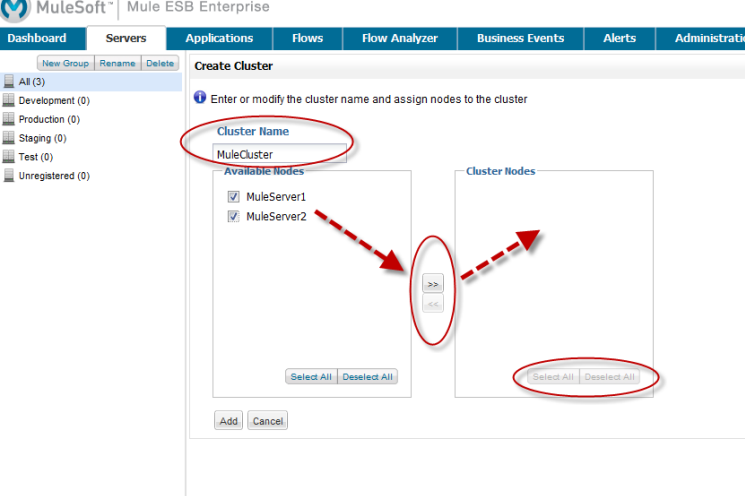Click the server icon beside Development (0)
The image size is (745, 496).
(9, 100)
